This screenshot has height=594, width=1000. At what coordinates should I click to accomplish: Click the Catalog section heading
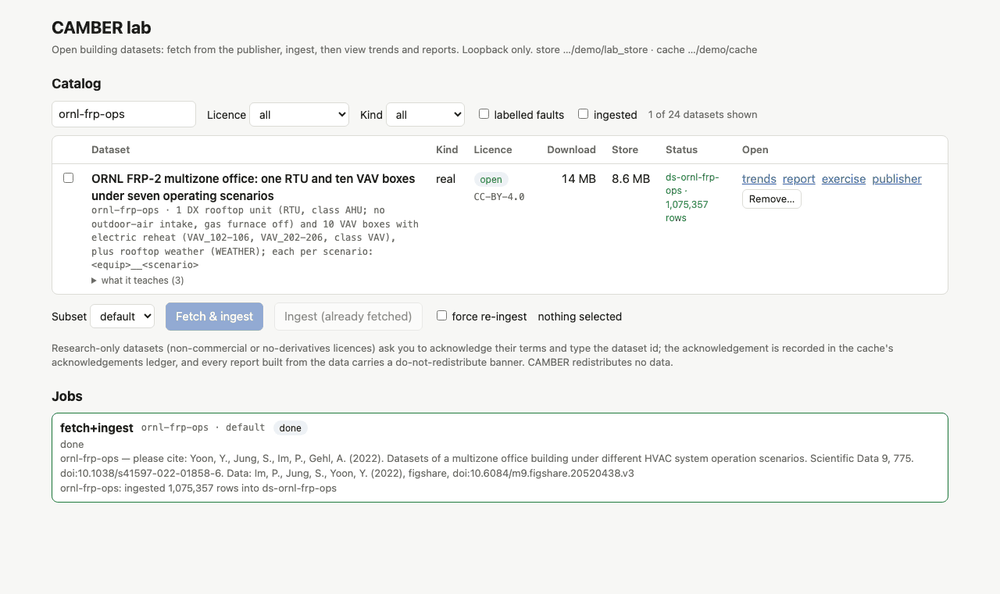(77, 84)
